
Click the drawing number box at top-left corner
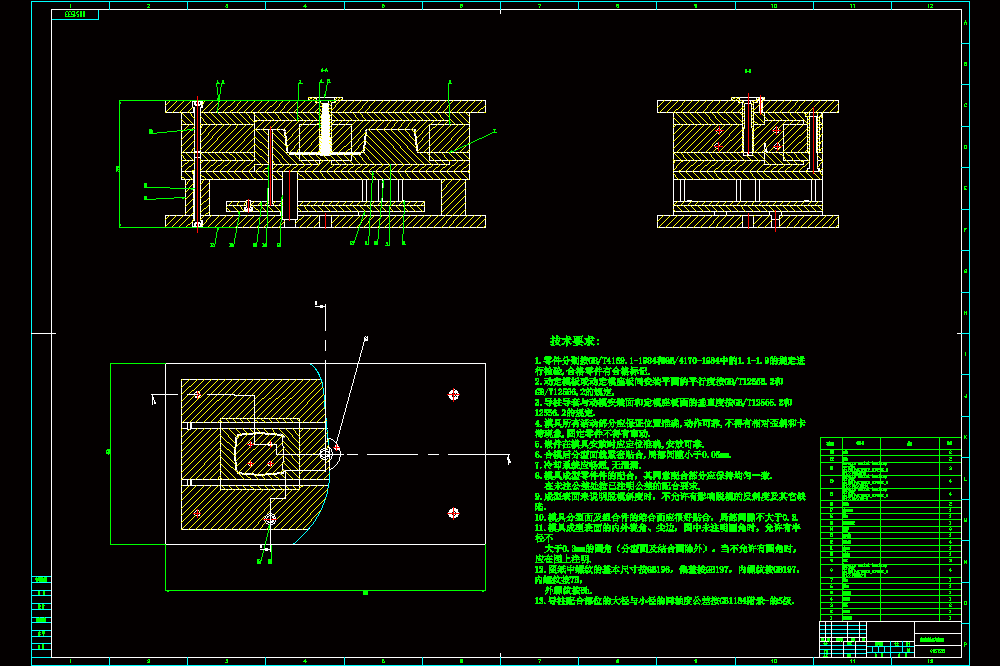click(75, 15)
